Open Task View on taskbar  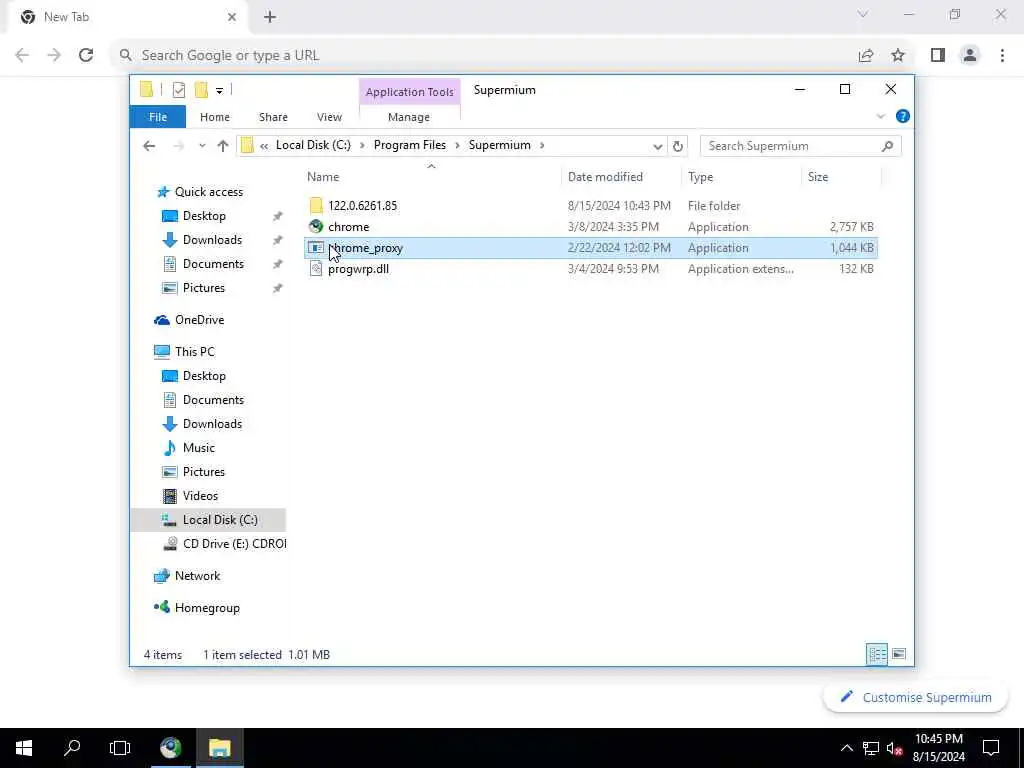120,748
